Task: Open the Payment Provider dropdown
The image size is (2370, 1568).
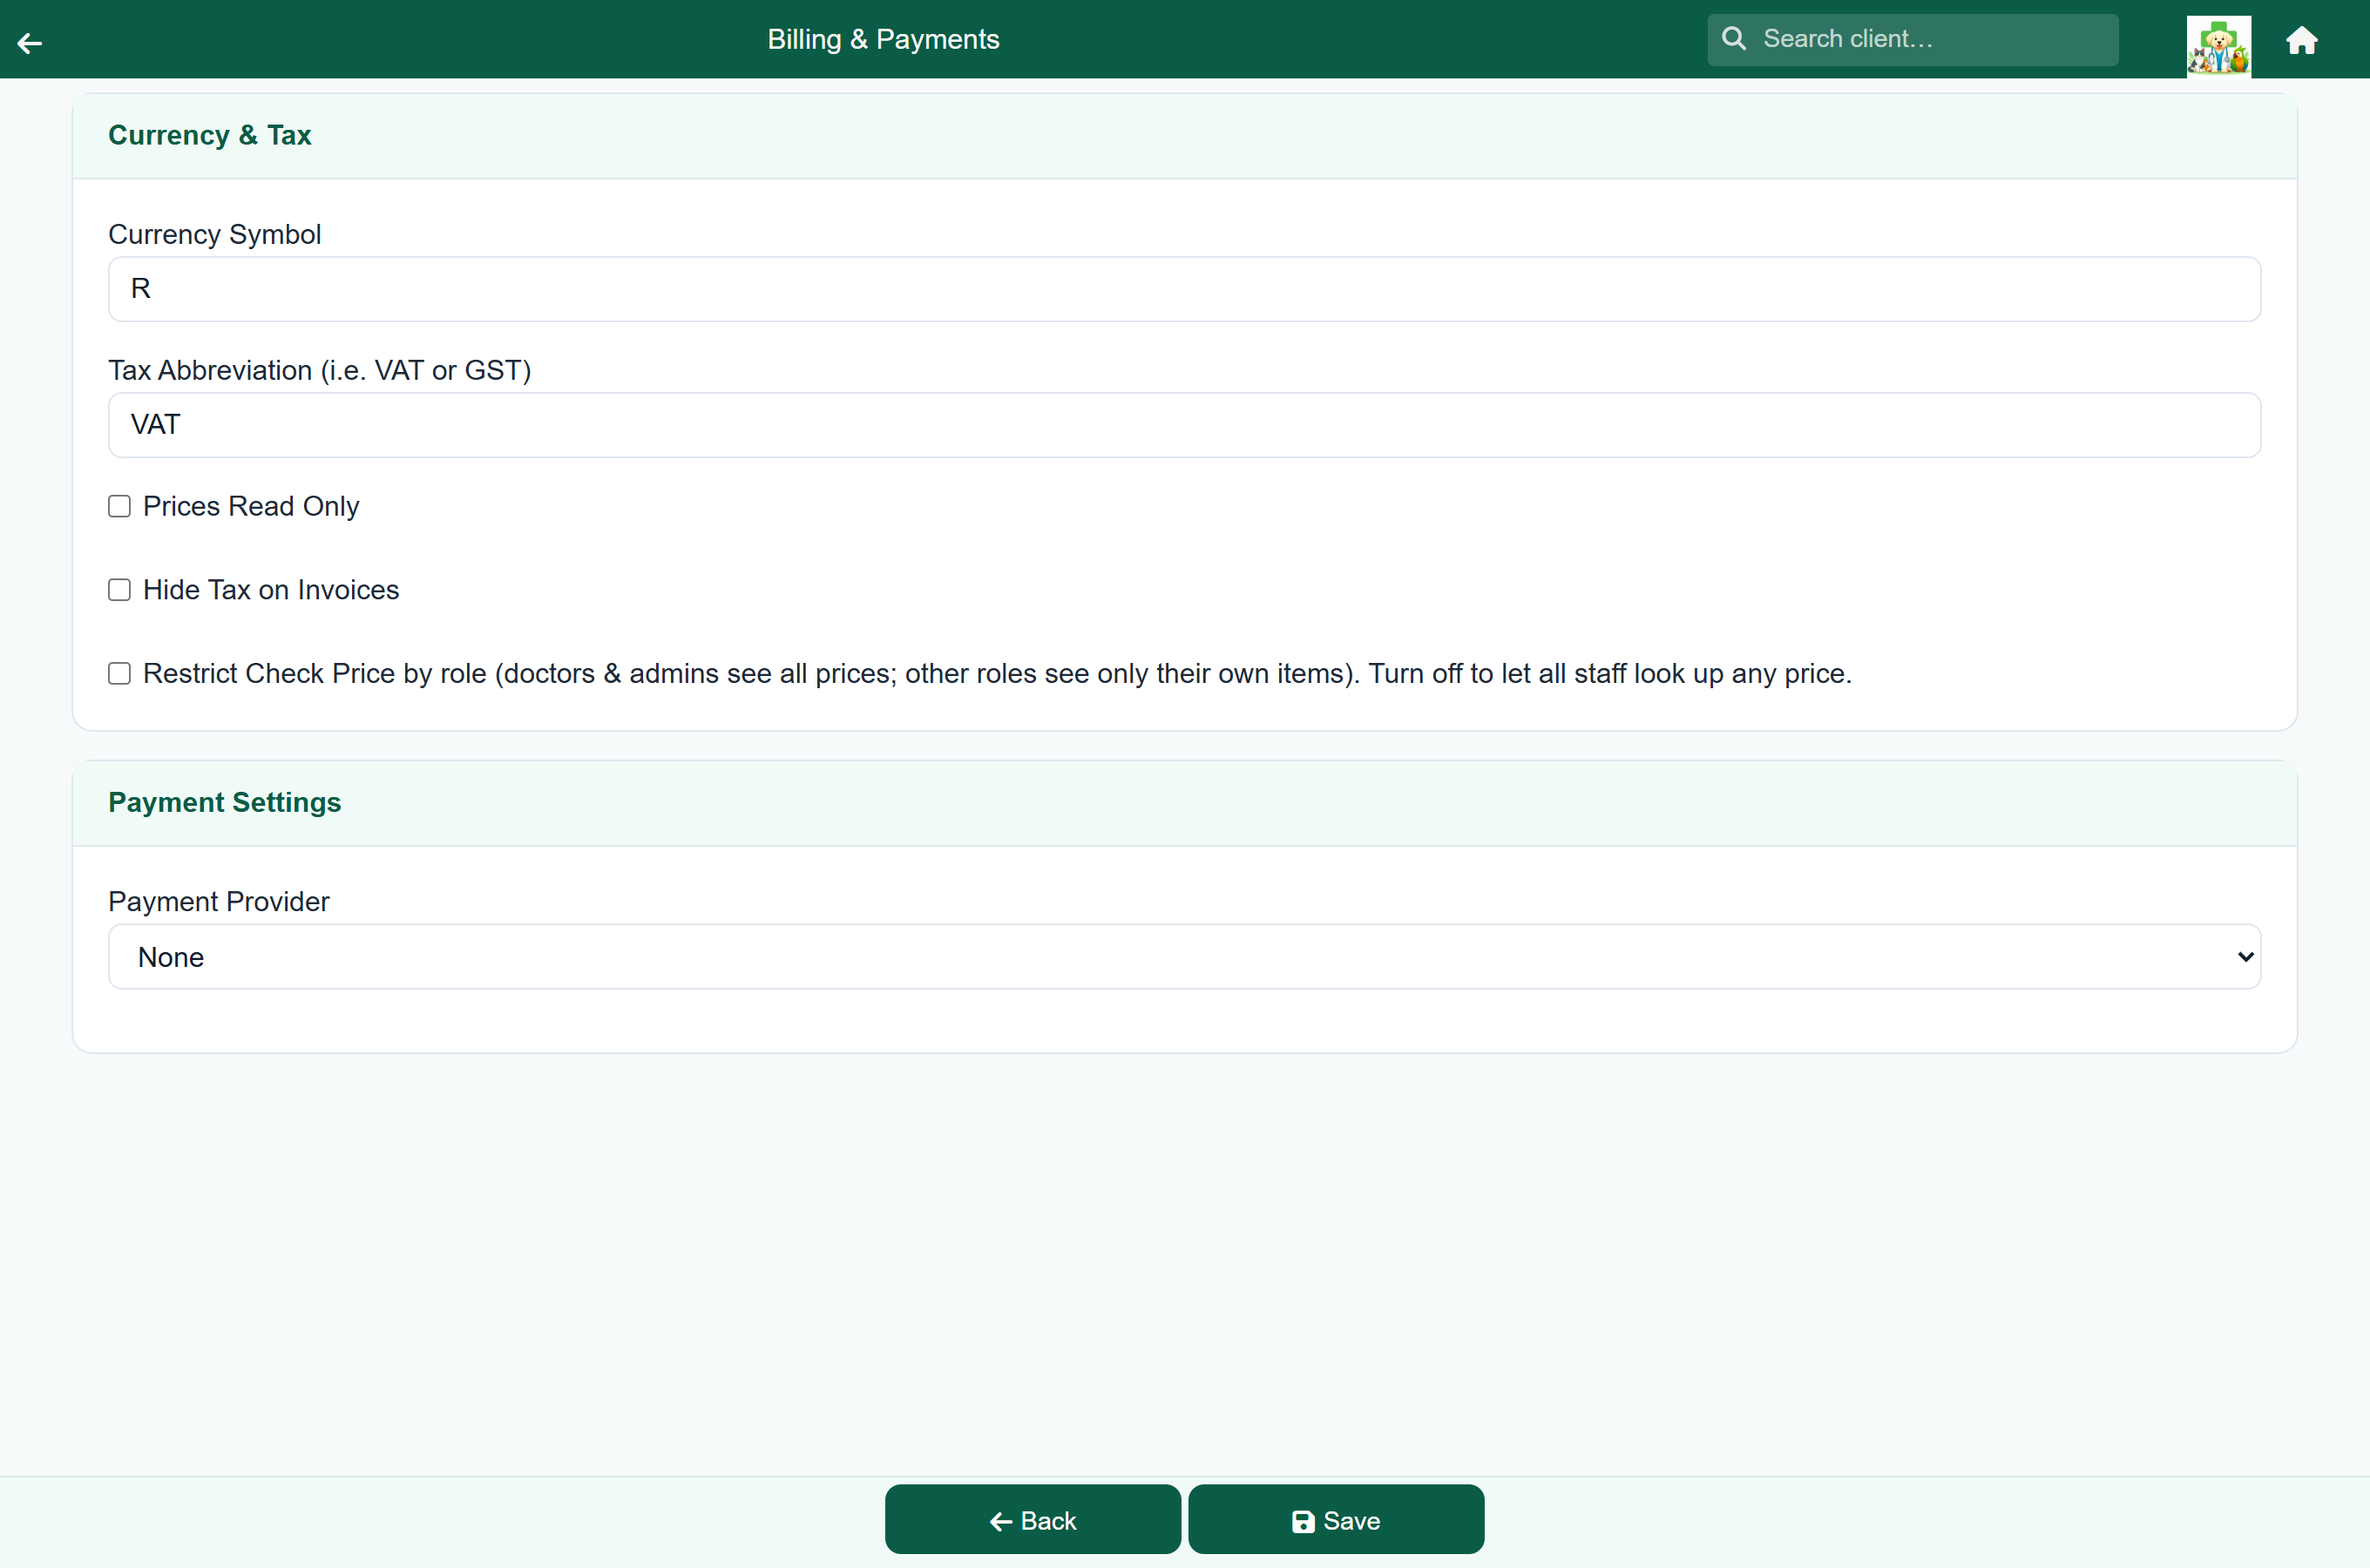Action: 1184,957
